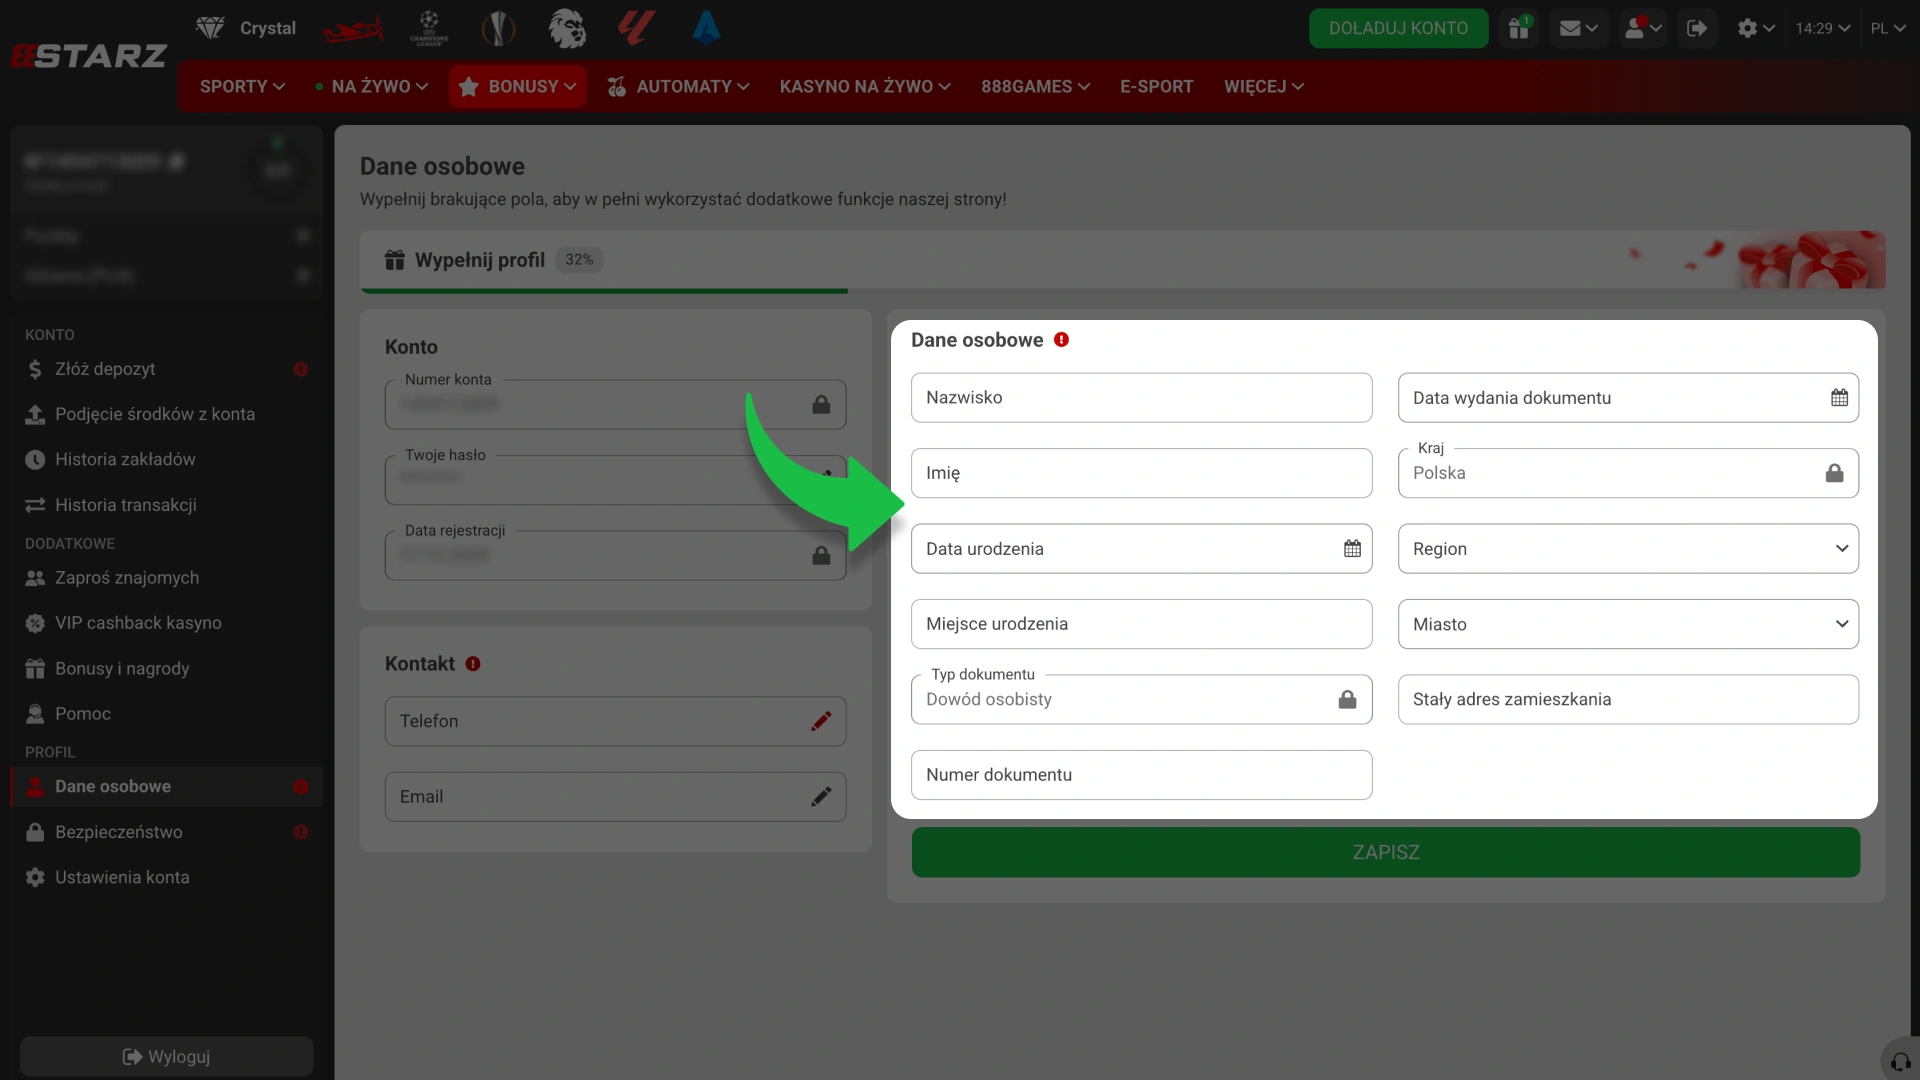
Task: Click pencil edit icon for Telefon
Action: coord(821,721)
